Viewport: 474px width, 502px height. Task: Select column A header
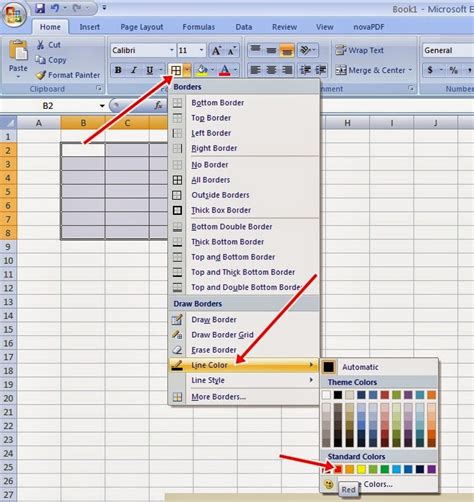(39, 123)
